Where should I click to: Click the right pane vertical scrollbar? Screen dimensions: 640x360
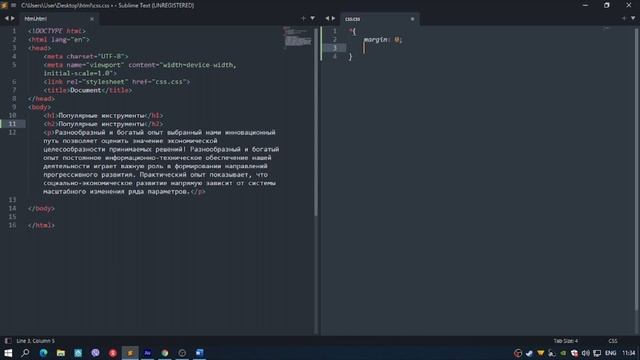tap(636, 168)
